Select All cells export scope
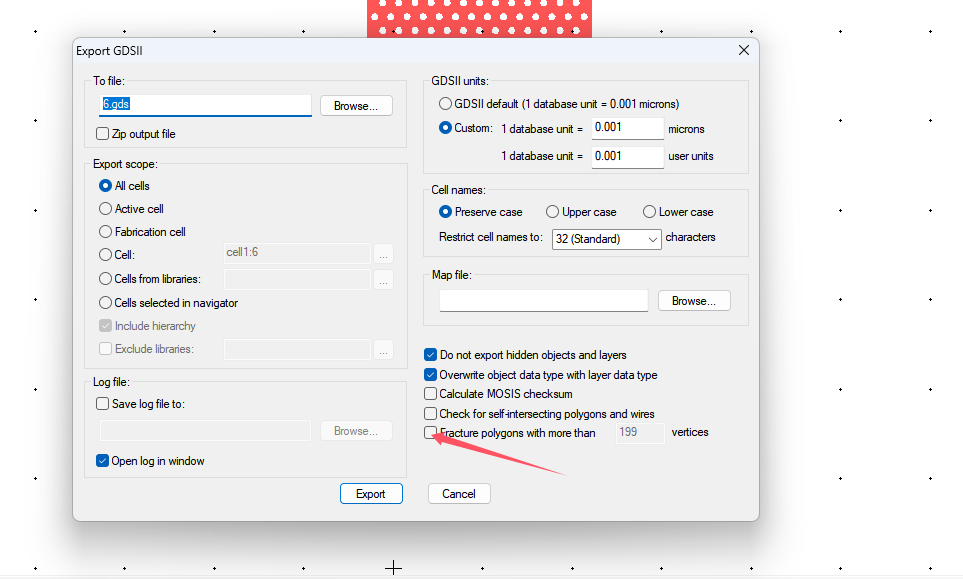Screen dimensions: 963x579 pos(105,185)
